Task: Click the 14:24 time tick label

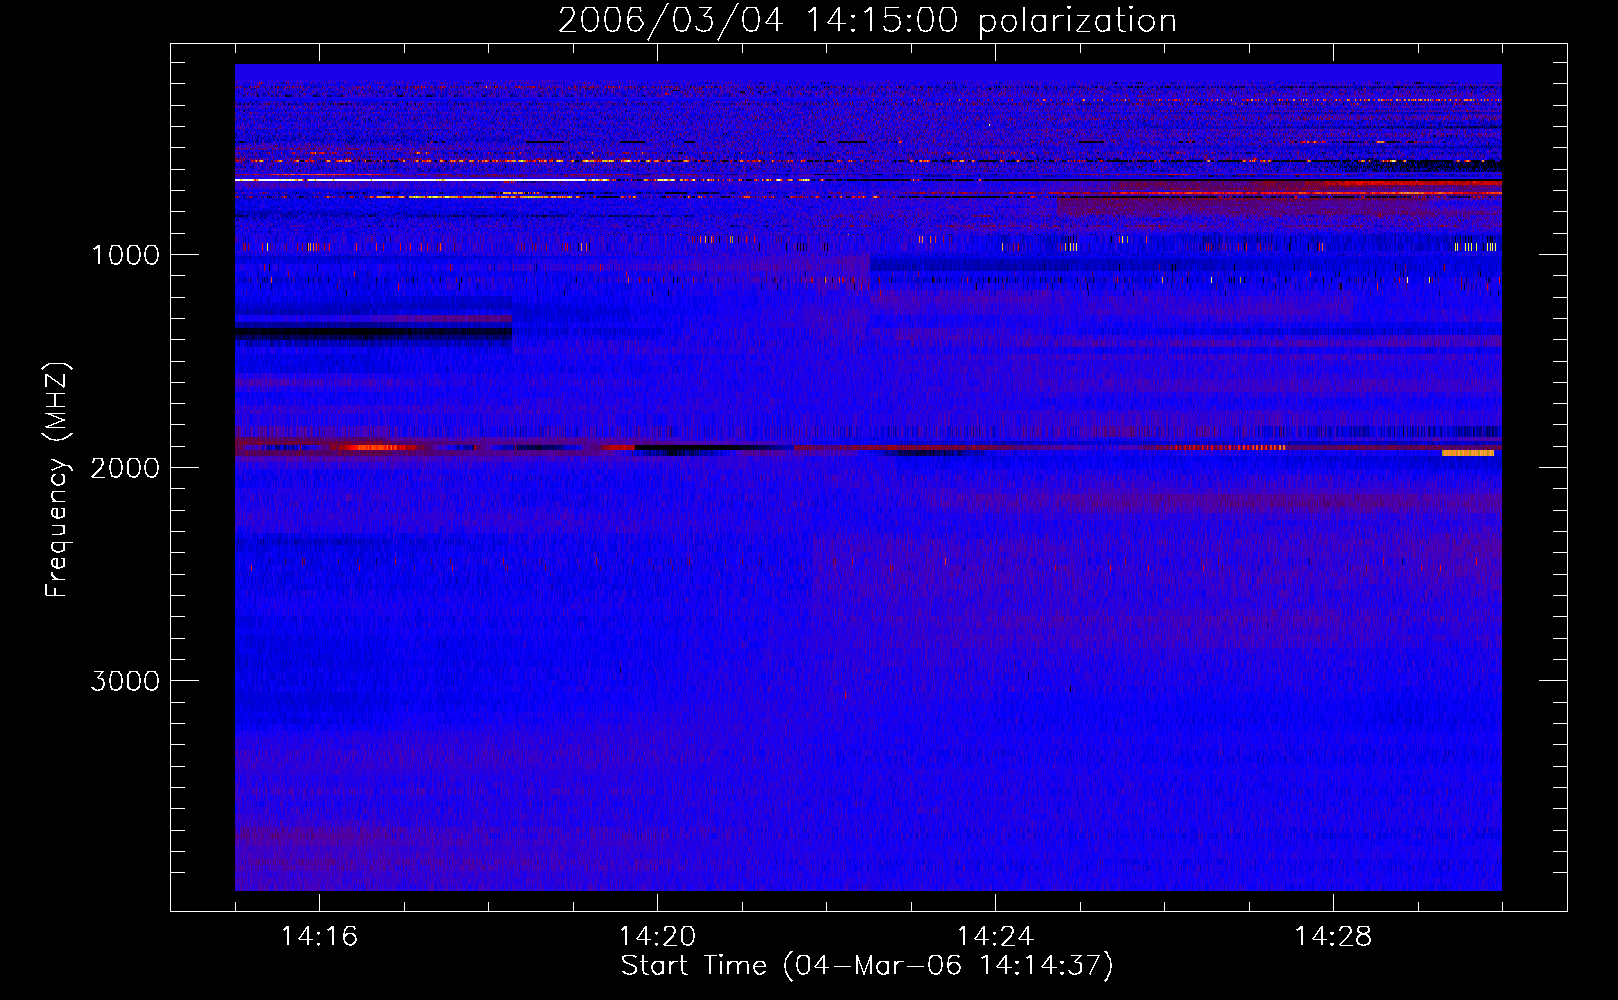Action: [x=995, y=937]
